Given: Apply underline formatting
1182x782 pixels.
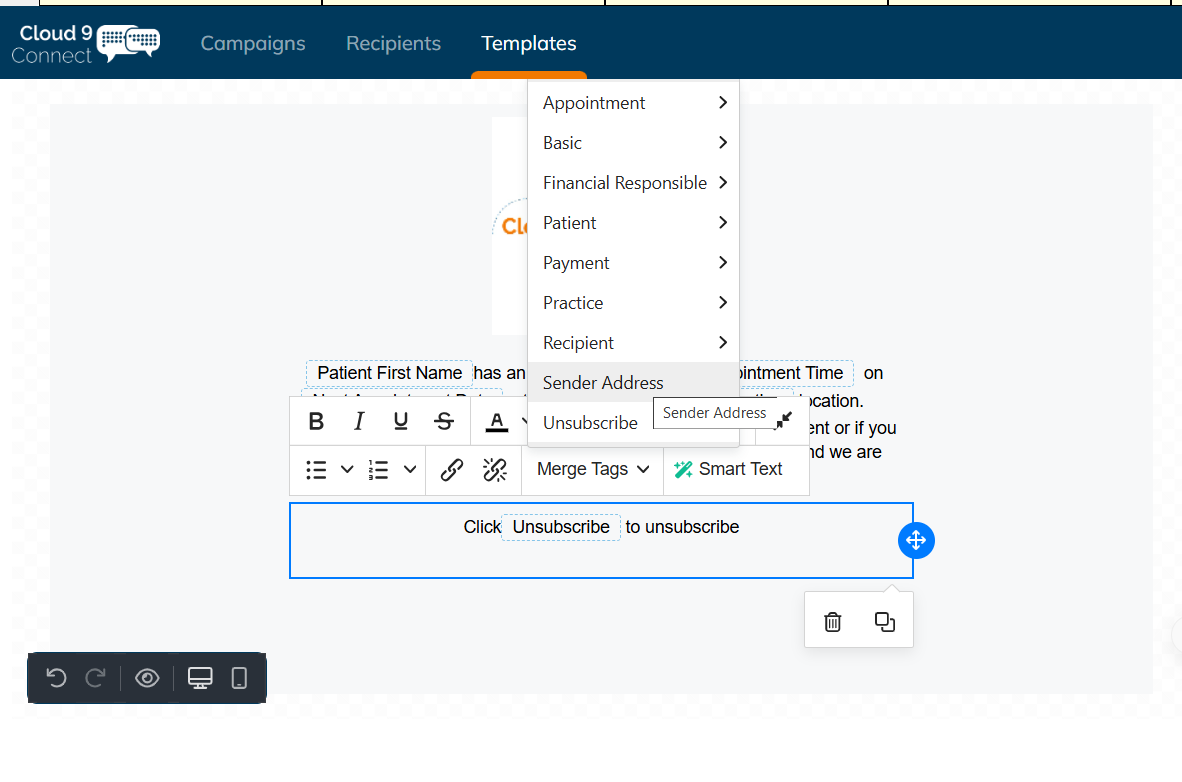Looking at the screenshot, I should pos(400,421).
